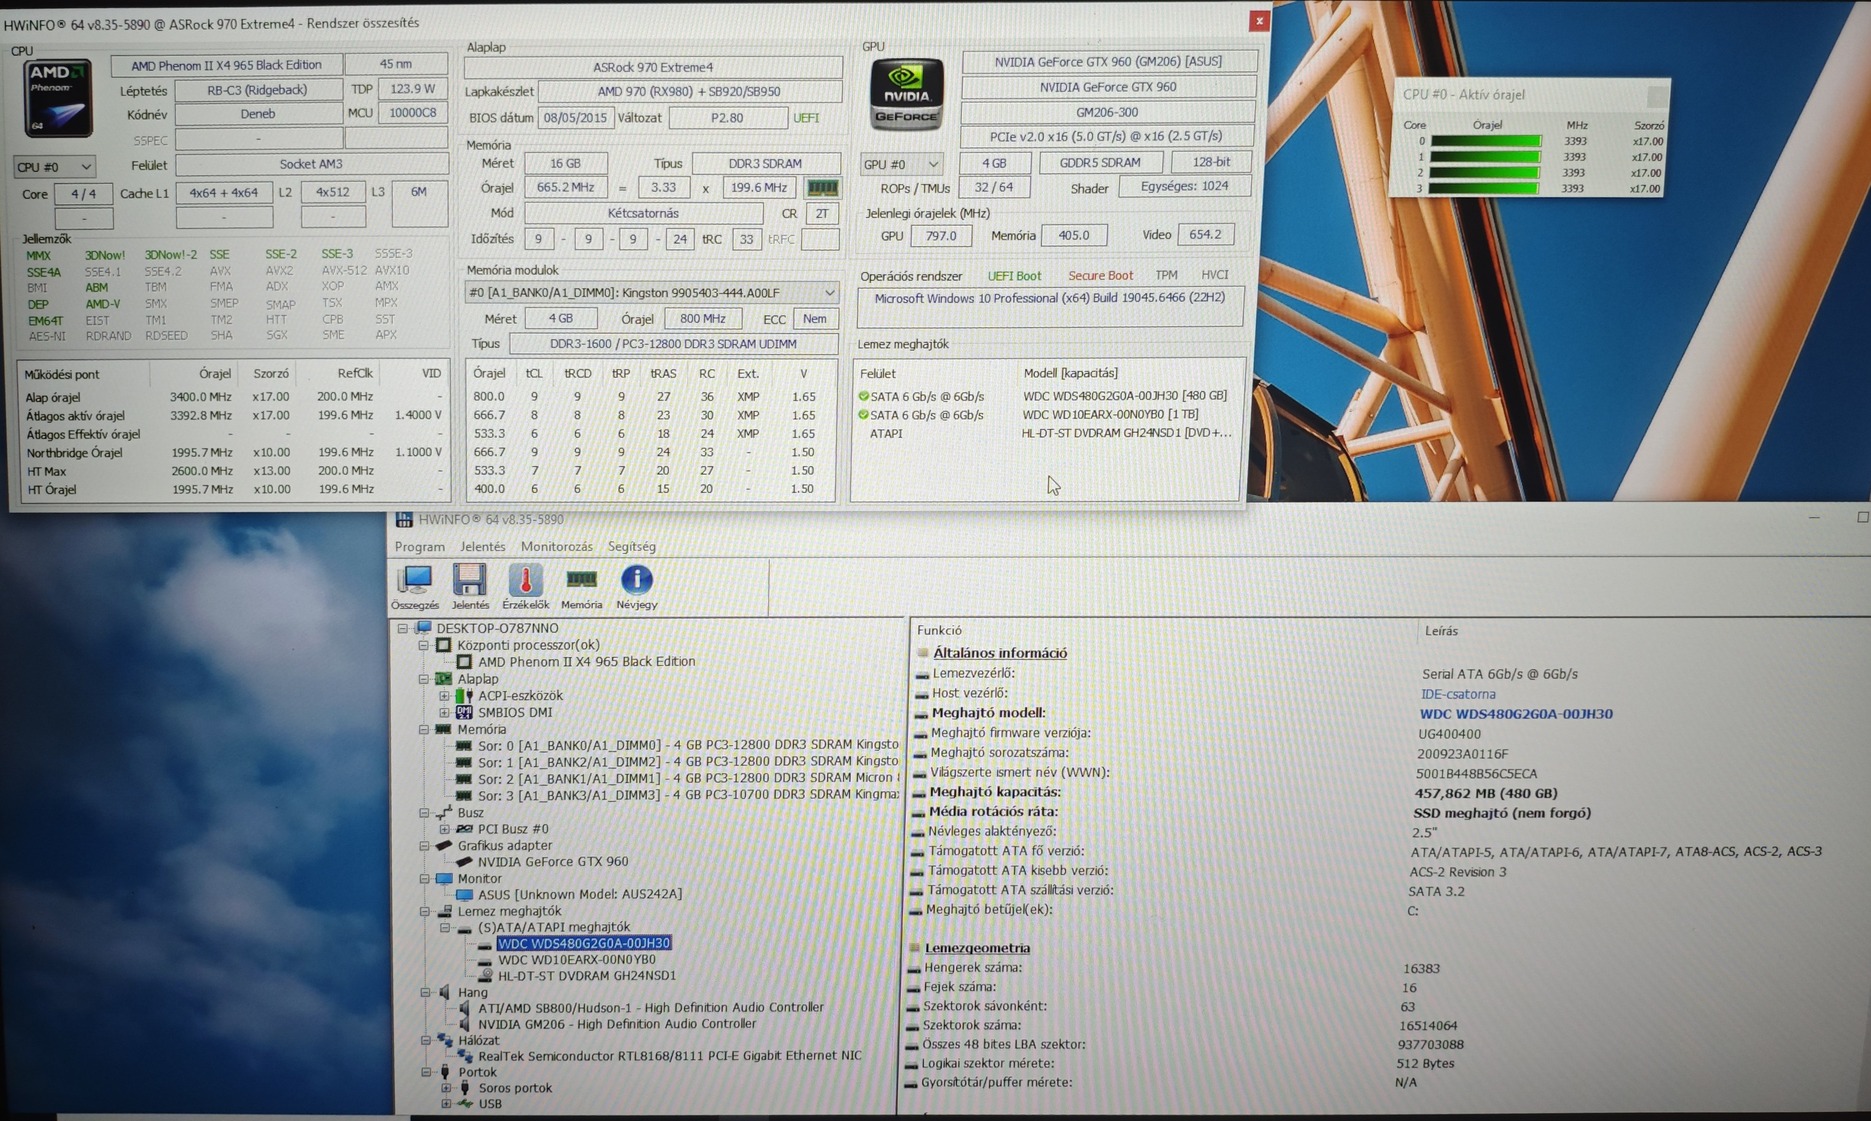Open the memory module Kingston dropdown
The width and height of the screenshot is (1871, 1121).
652,293
